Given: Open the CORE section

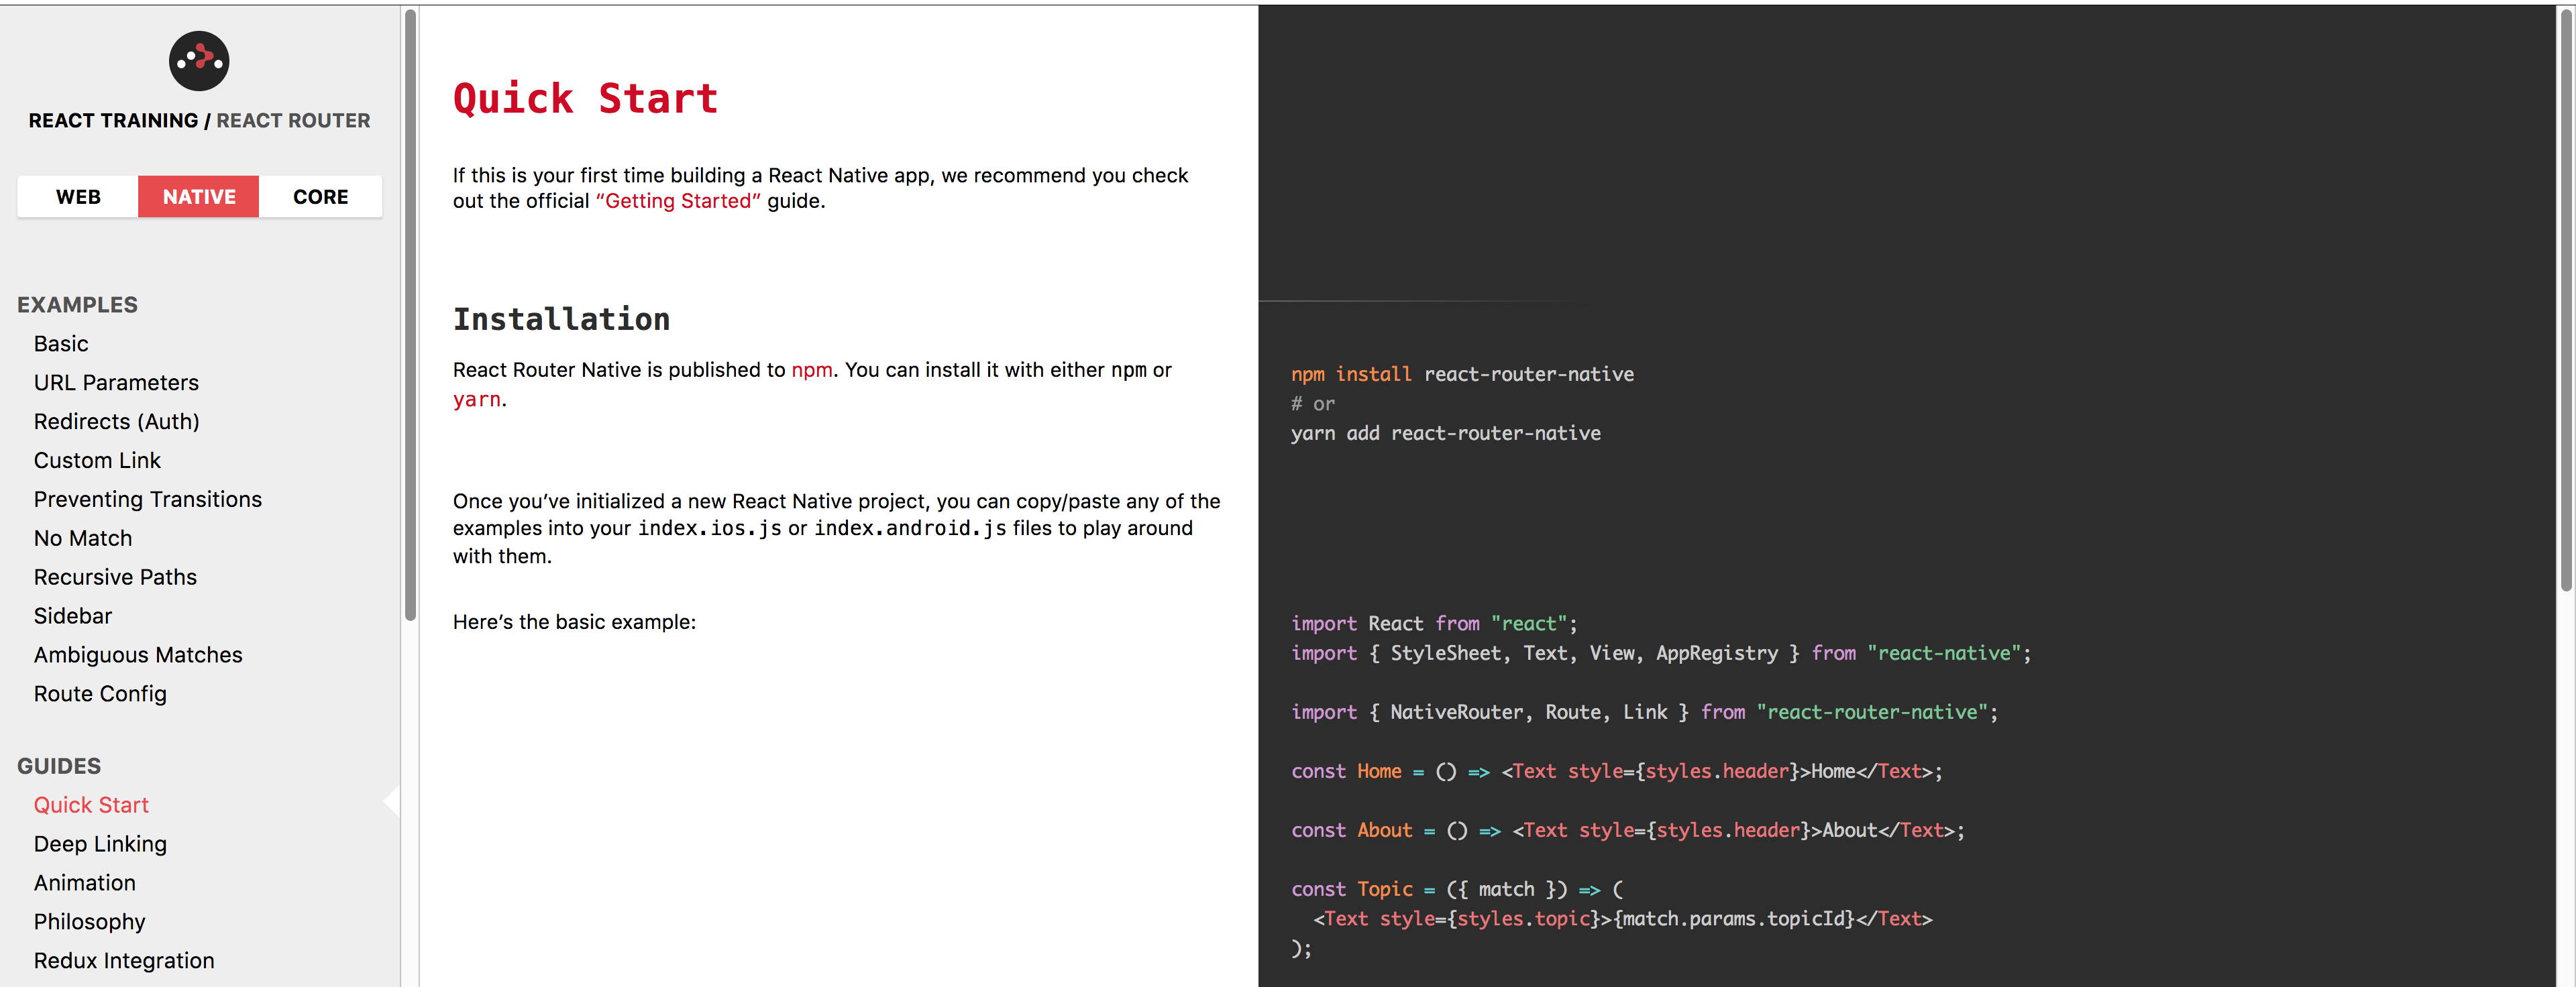Looking at the screenshot, I should [320, 196].
